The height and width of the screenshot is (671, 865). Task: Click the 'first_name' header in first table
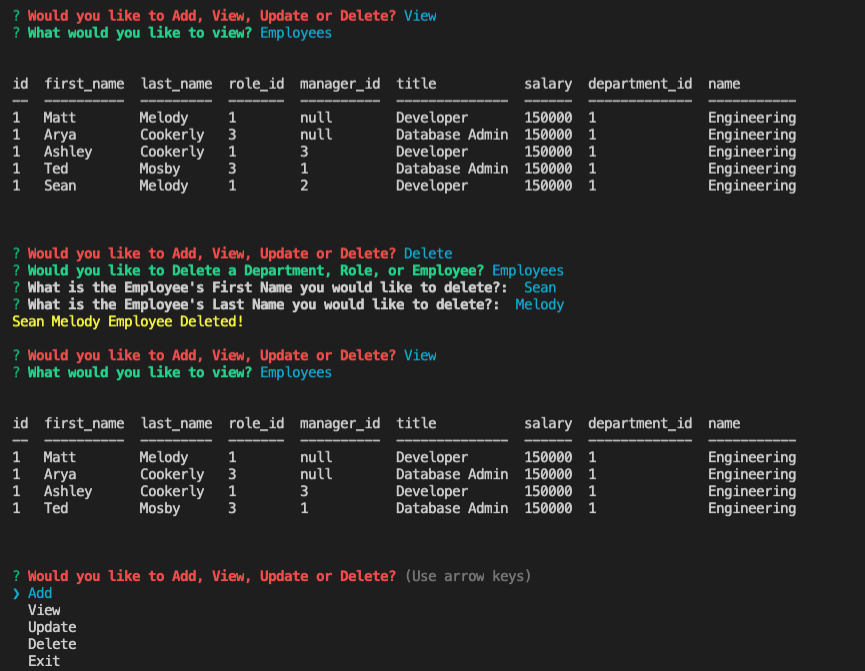[x=84, y=84]
